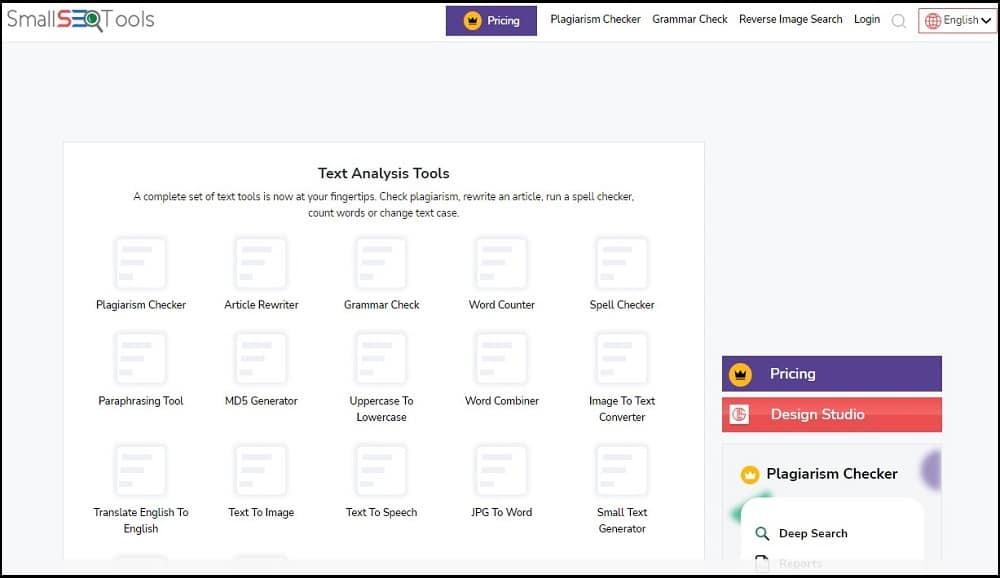Open the Word Combiner text link
The width and height of the screenshot is (1000, 578).
(x=502, y=401)
